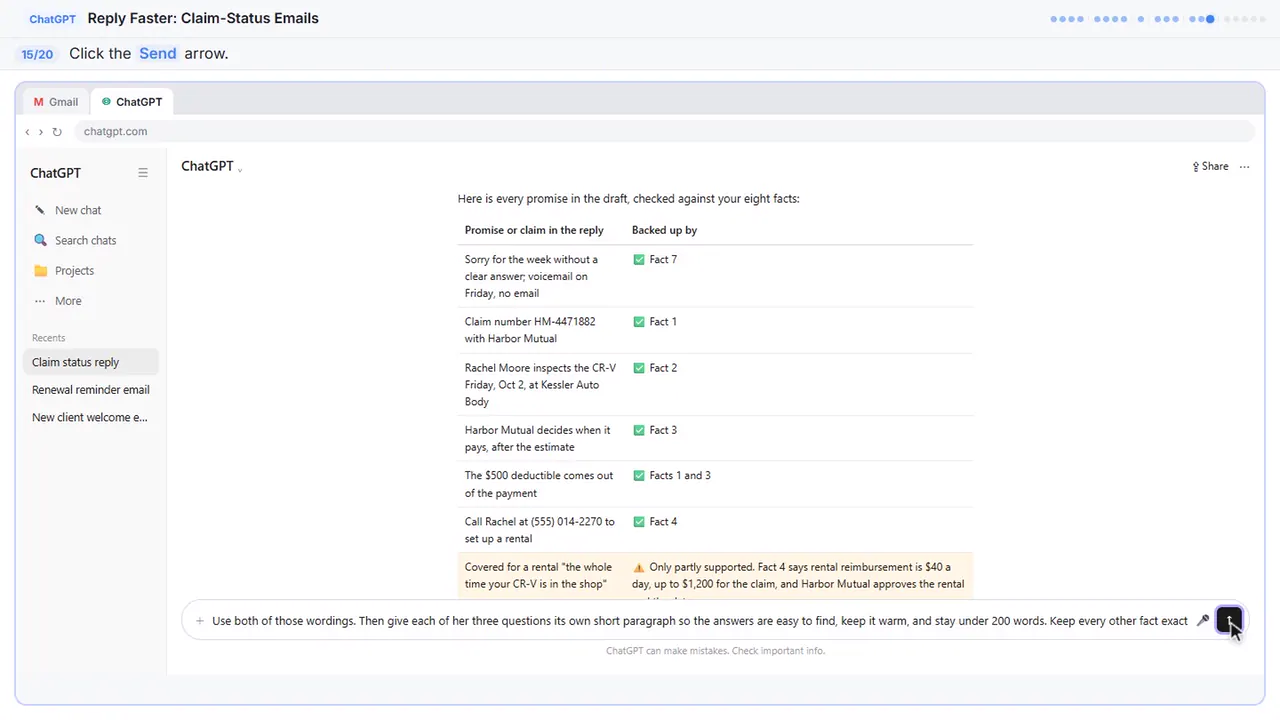Click the Send arrow button
The image size is (1280, 720).
tap(1229, 620)
